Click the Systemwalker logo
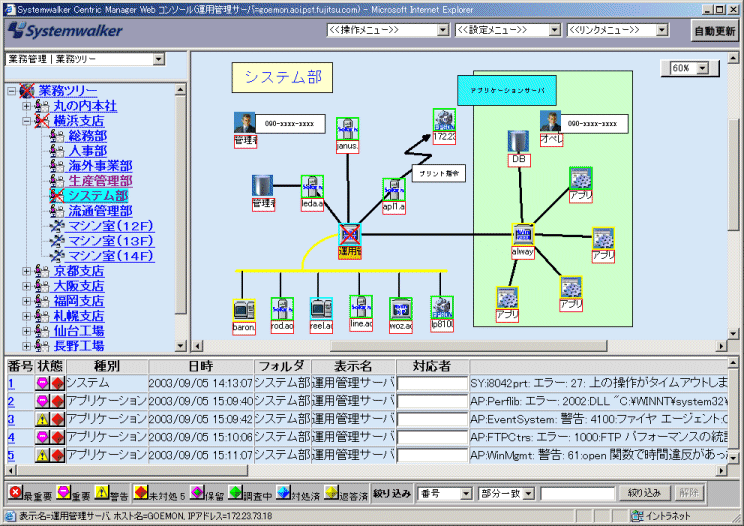 pyautogui.click(x=65, y=31)
